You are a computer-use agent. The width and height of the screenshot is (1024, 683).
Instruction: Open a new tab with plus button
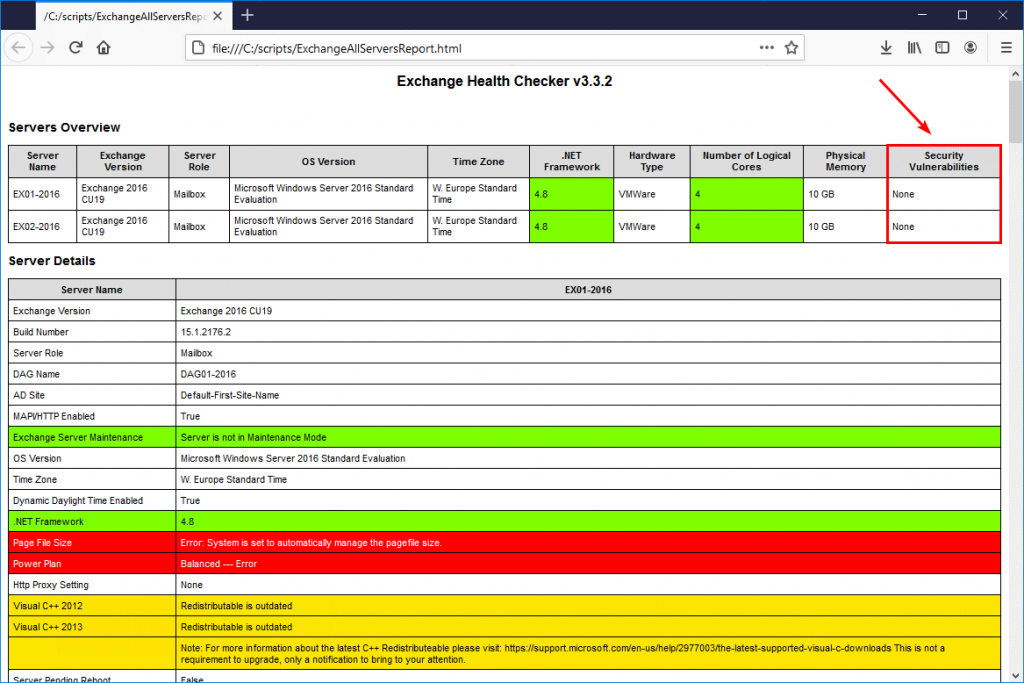[x=248, y=15]
